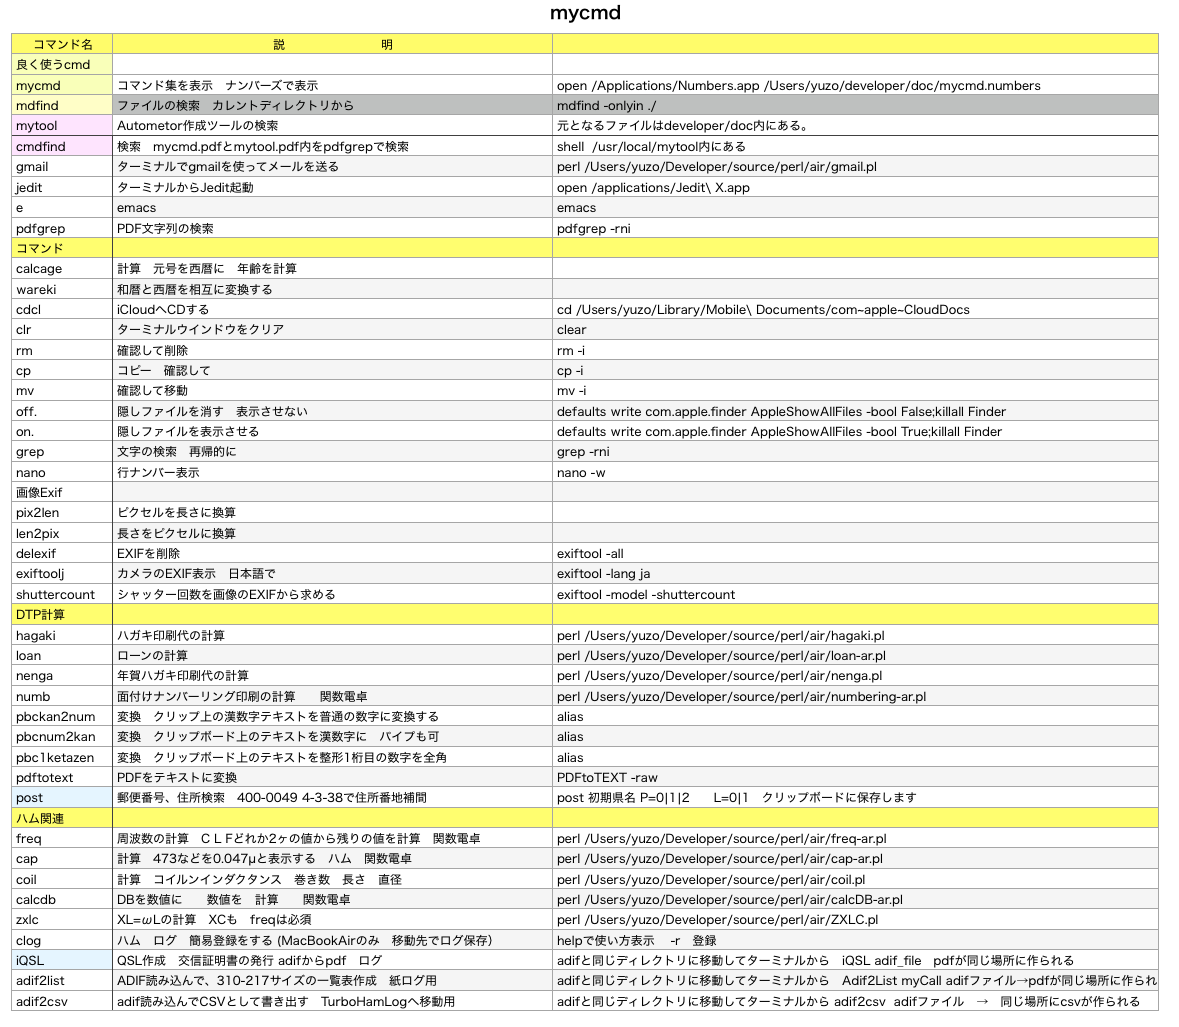The image size is (1179, 1027).
Task: Click the 画像Exif section label cell
Action: pyautogui.click(x=62, y=492)
